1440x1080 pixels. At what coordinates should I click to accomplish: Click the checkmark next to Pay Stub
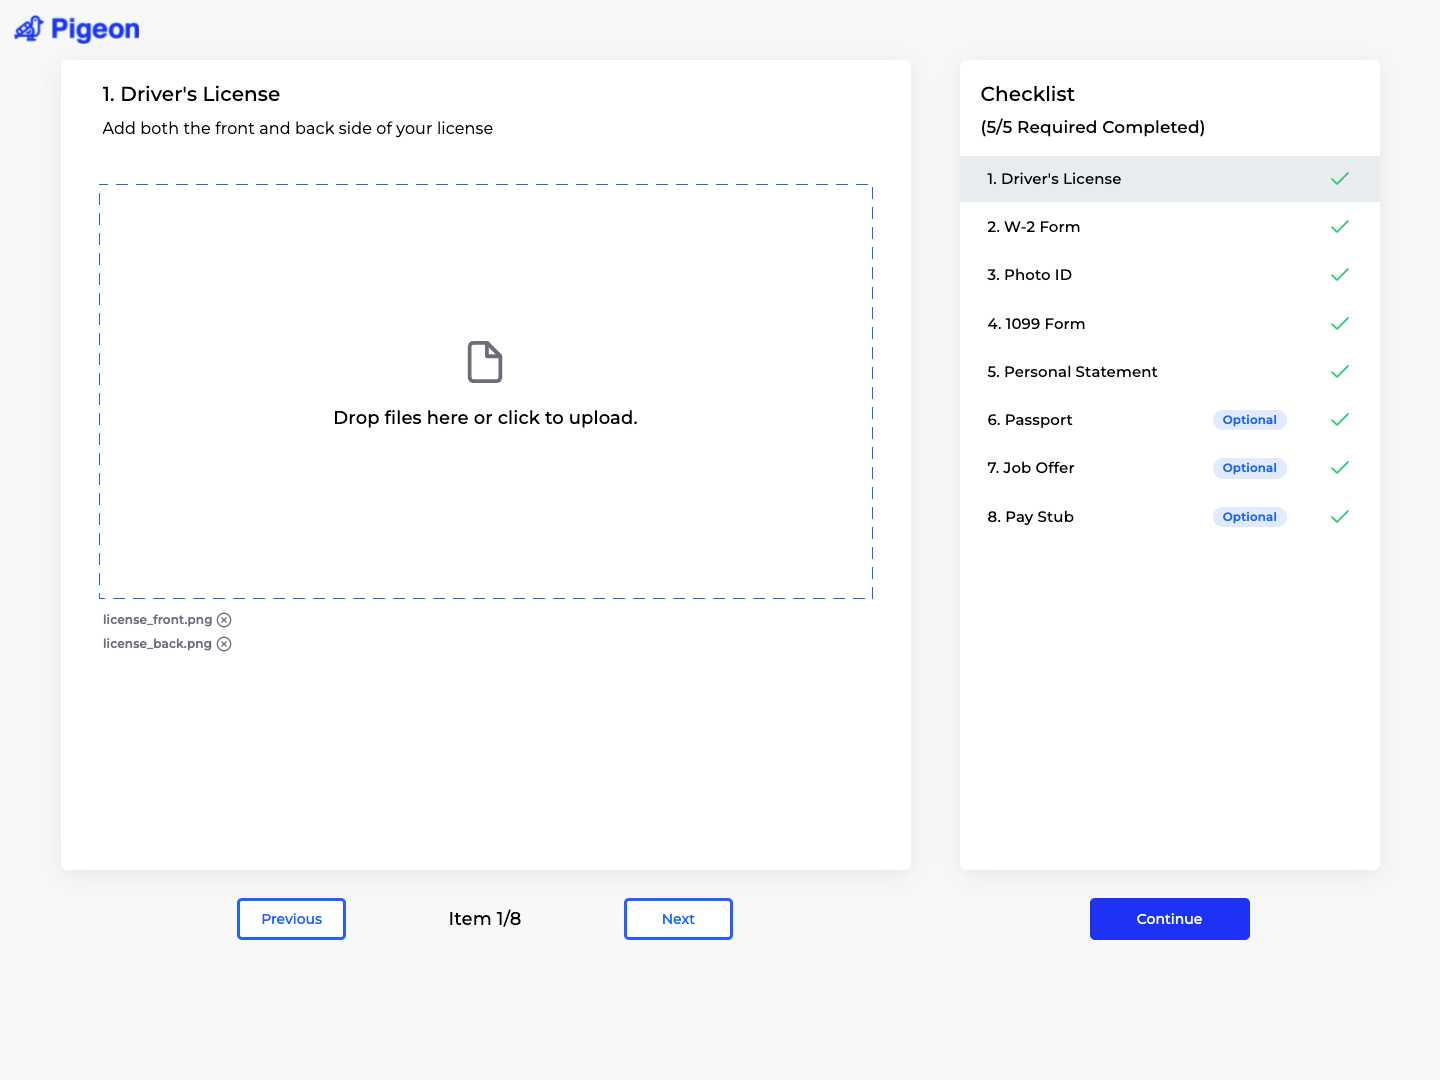coord(1340,516)
